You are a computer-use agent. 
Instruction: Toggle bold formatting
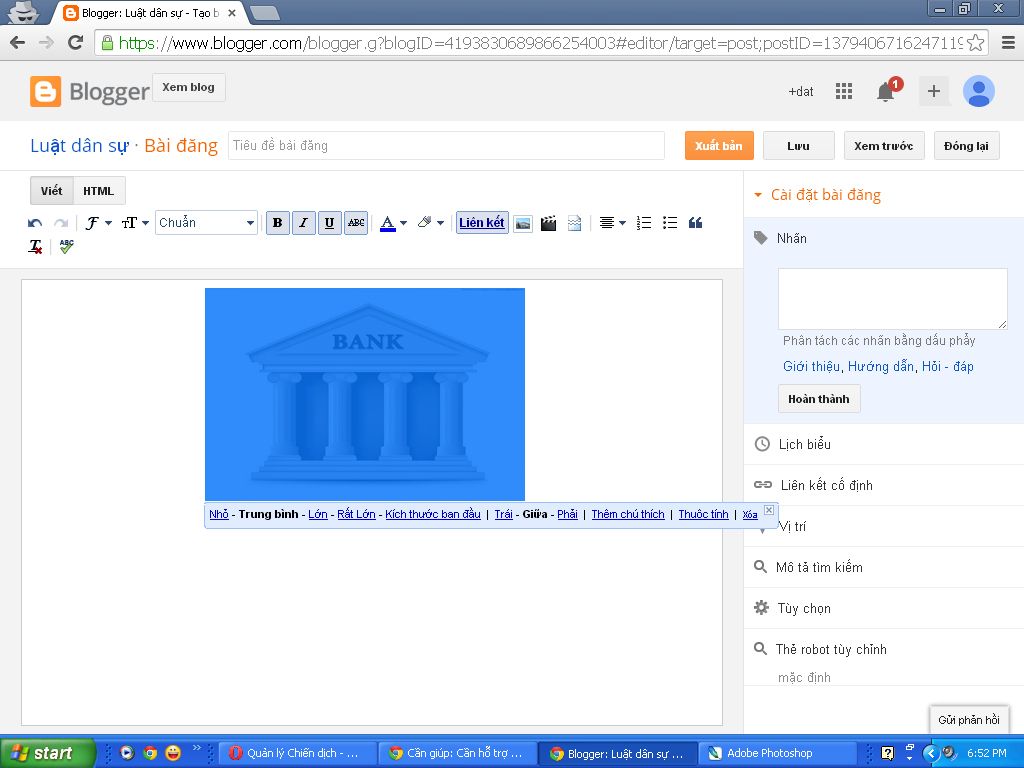tap(277, 223)
